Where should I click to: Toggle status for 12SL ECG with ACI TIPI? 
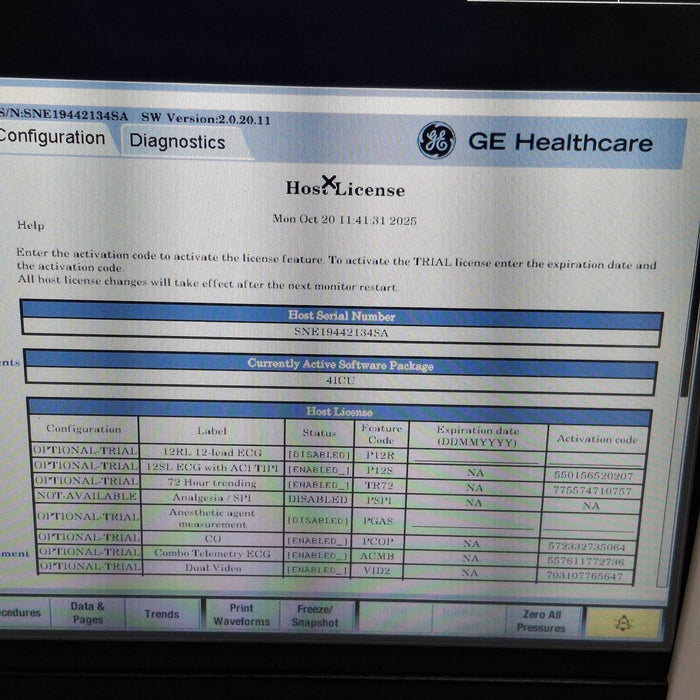click(x=318, y=470)
